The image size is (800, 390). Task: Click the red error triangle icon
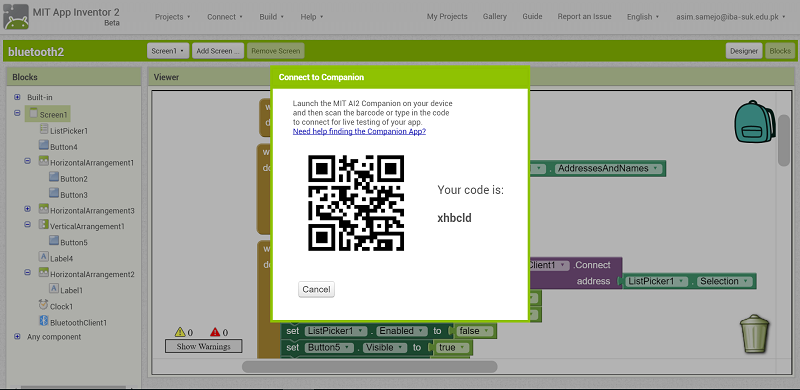click(215, 332)
